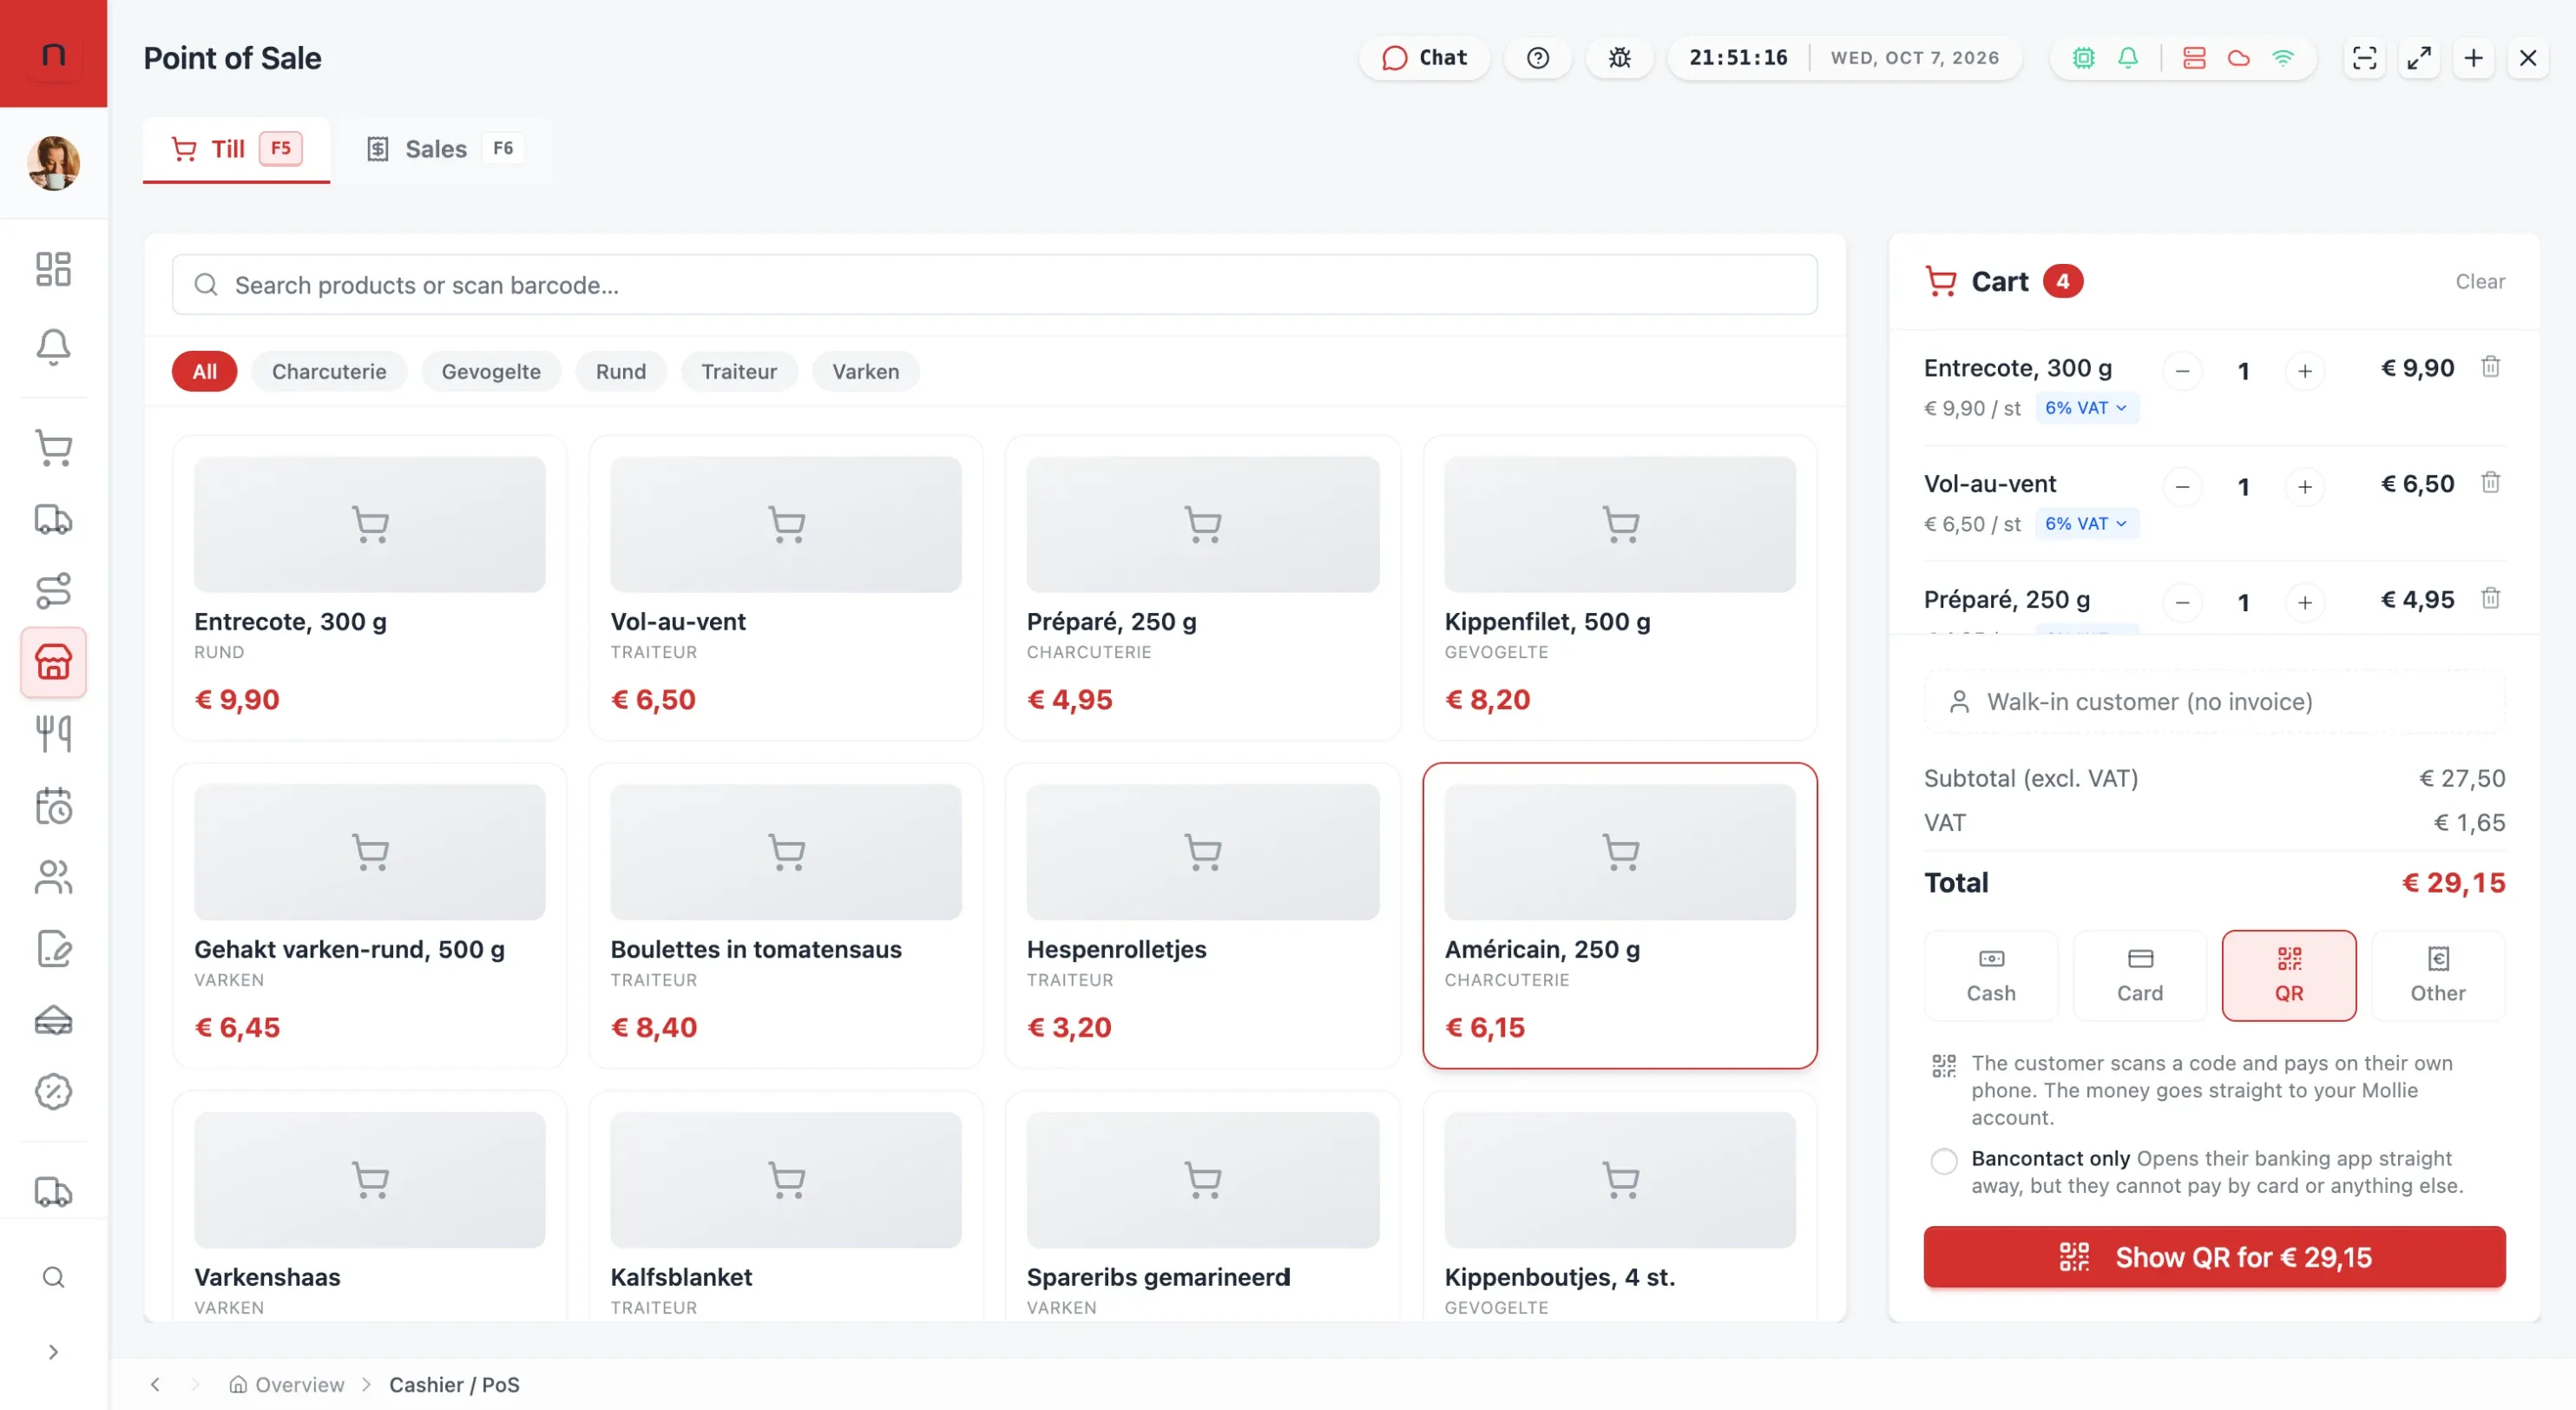Remove Vol-au-vent using its trash icon

(x=2490, y=483)
